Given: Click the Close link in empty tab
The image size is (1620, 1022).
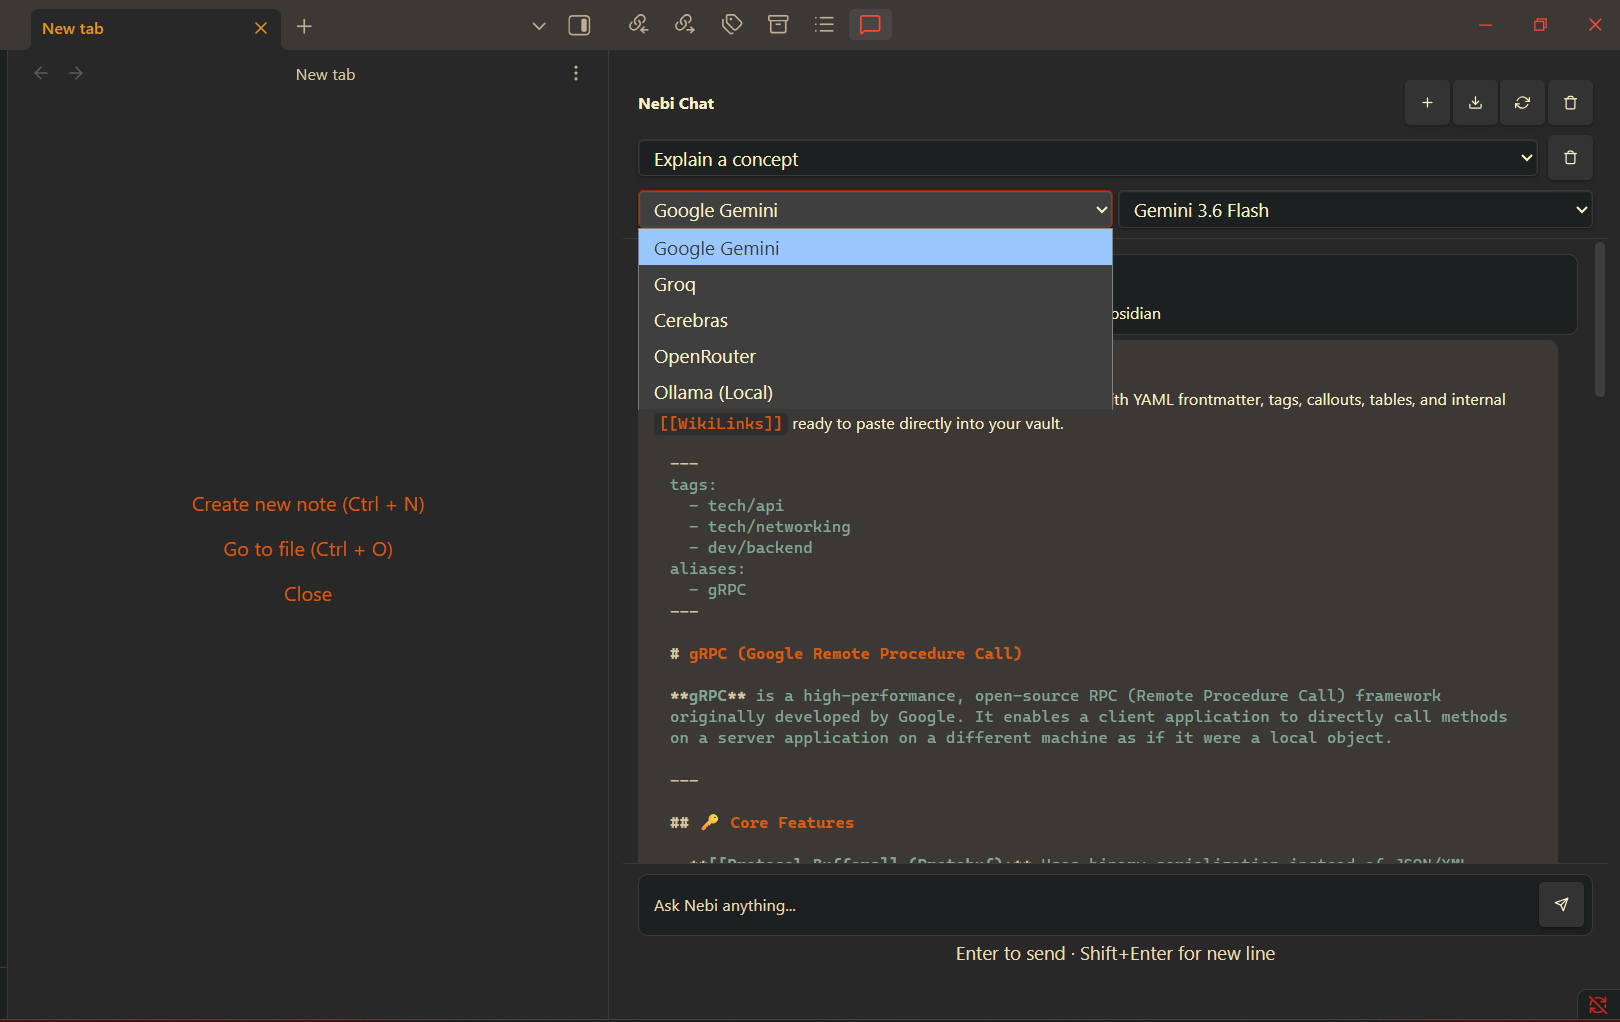Looking at the screenshot, I should [308, 594].
